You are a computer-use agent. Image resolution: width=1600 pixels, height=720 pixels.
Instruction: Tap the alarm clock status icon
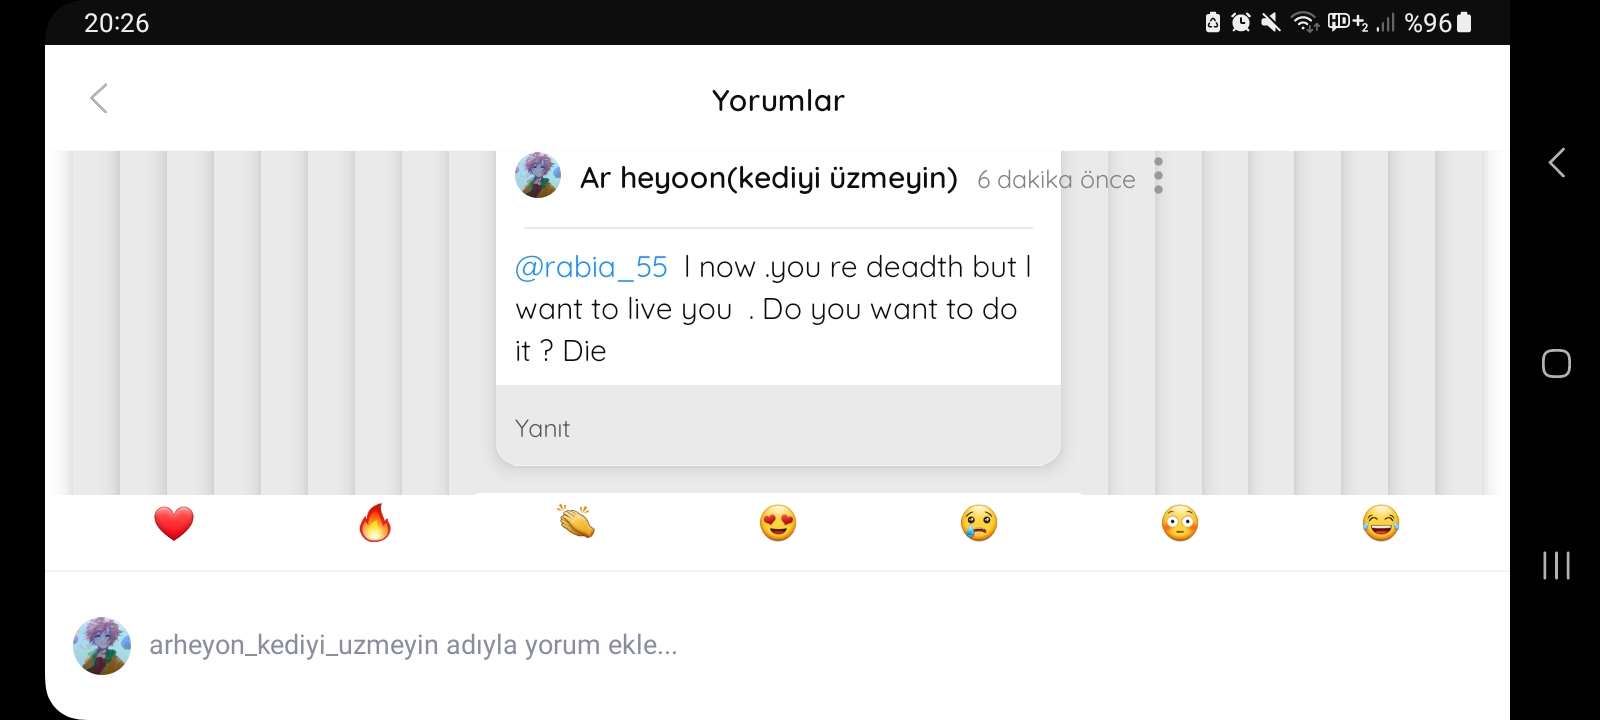click(x=1241, y=22)
